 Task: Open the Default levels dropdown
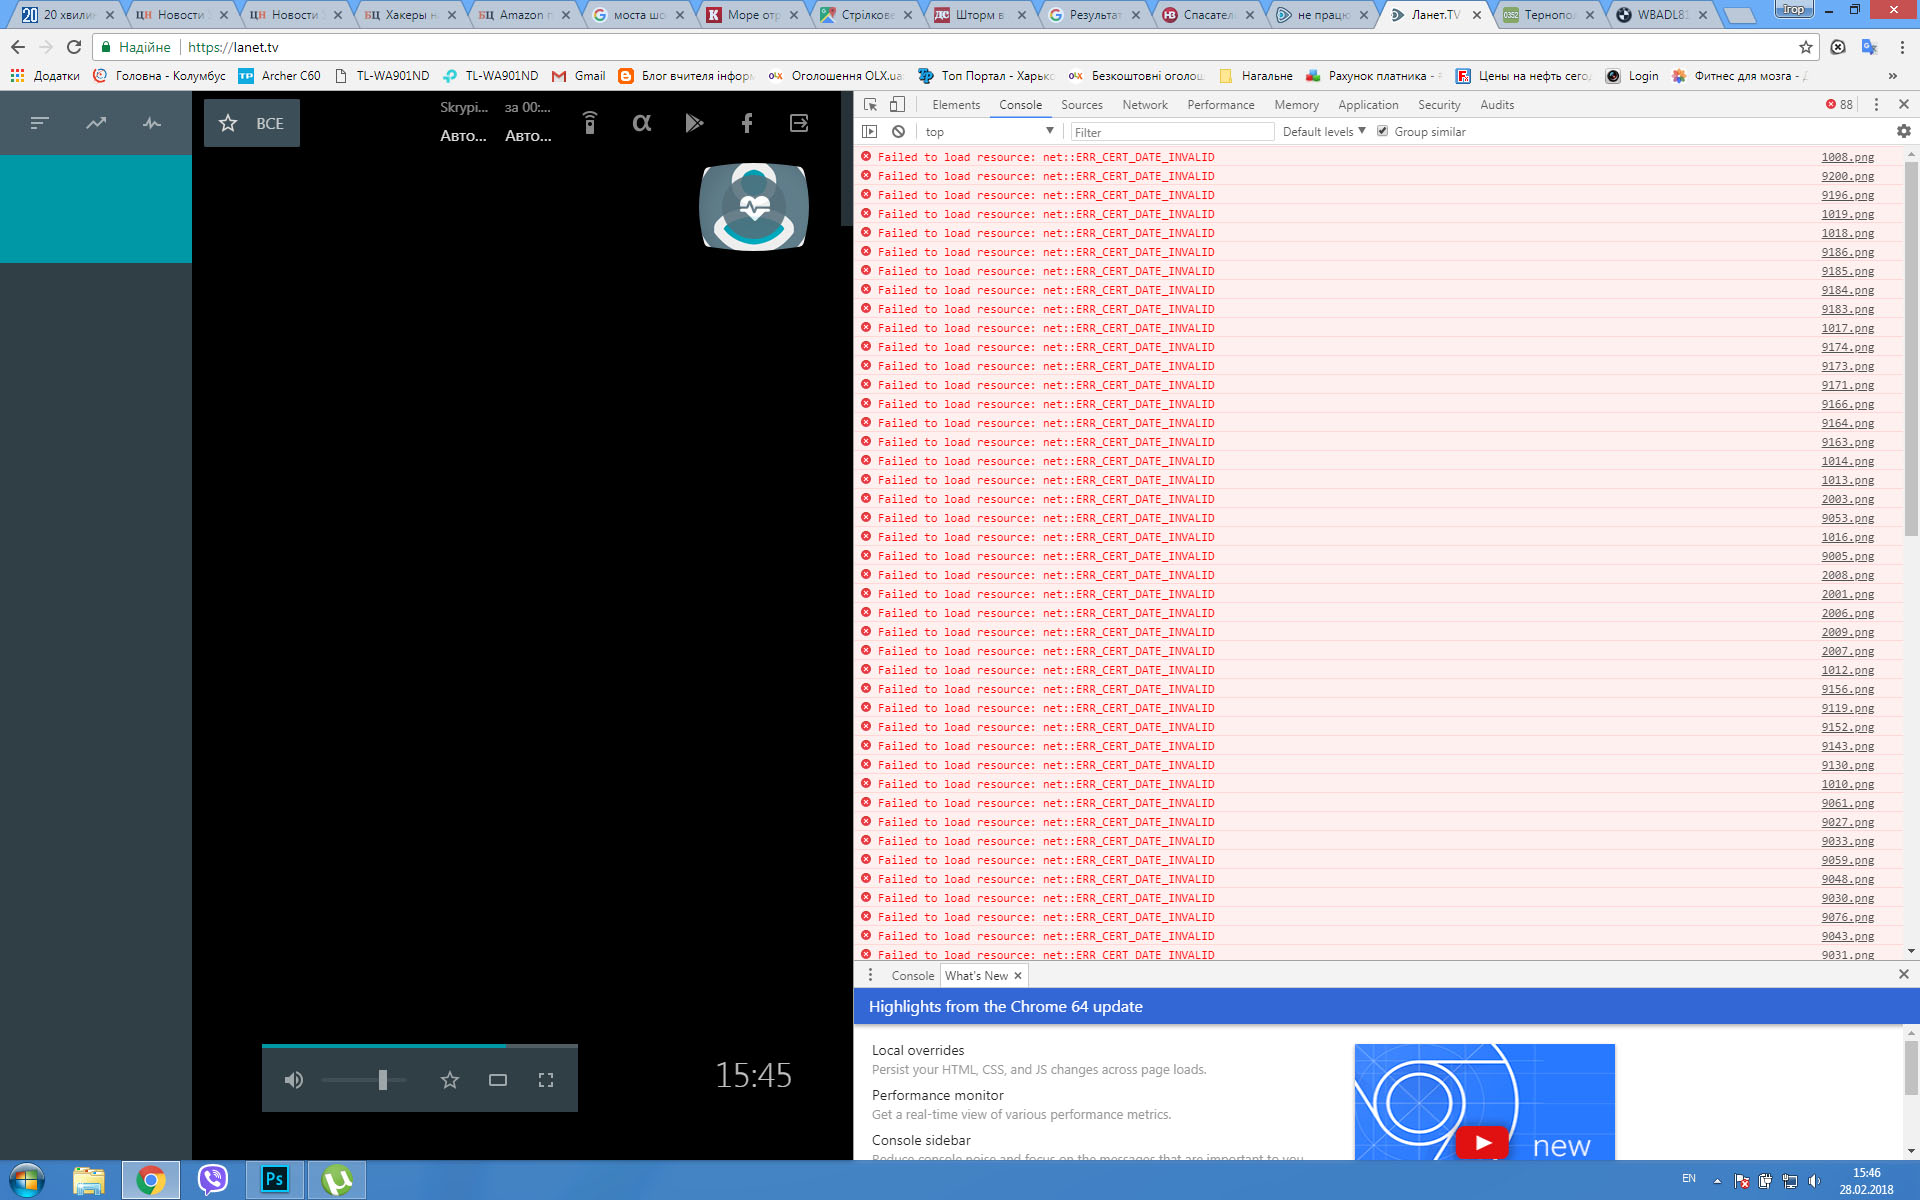(1323, 131)
